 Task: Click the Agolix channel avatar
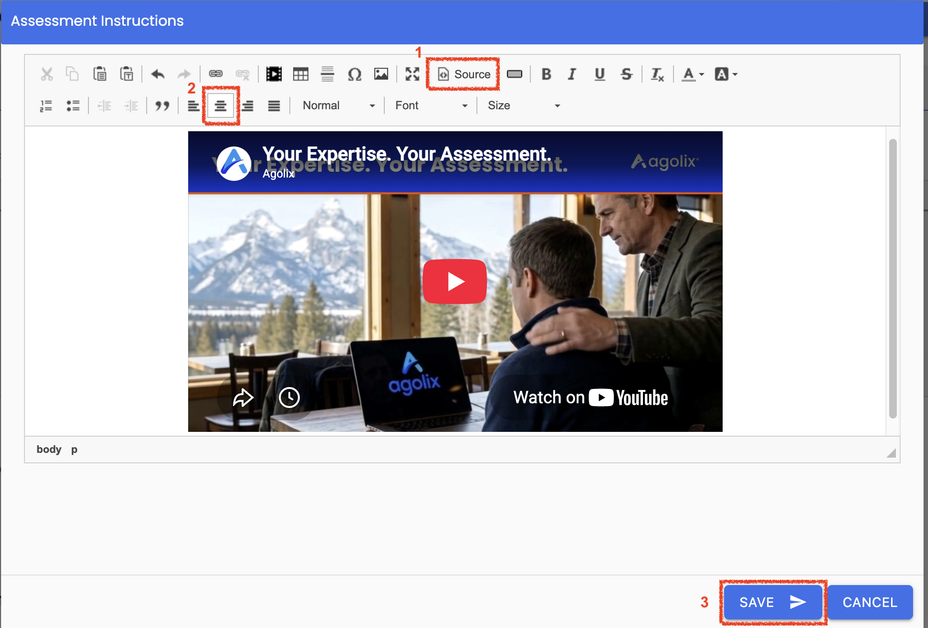234,163
